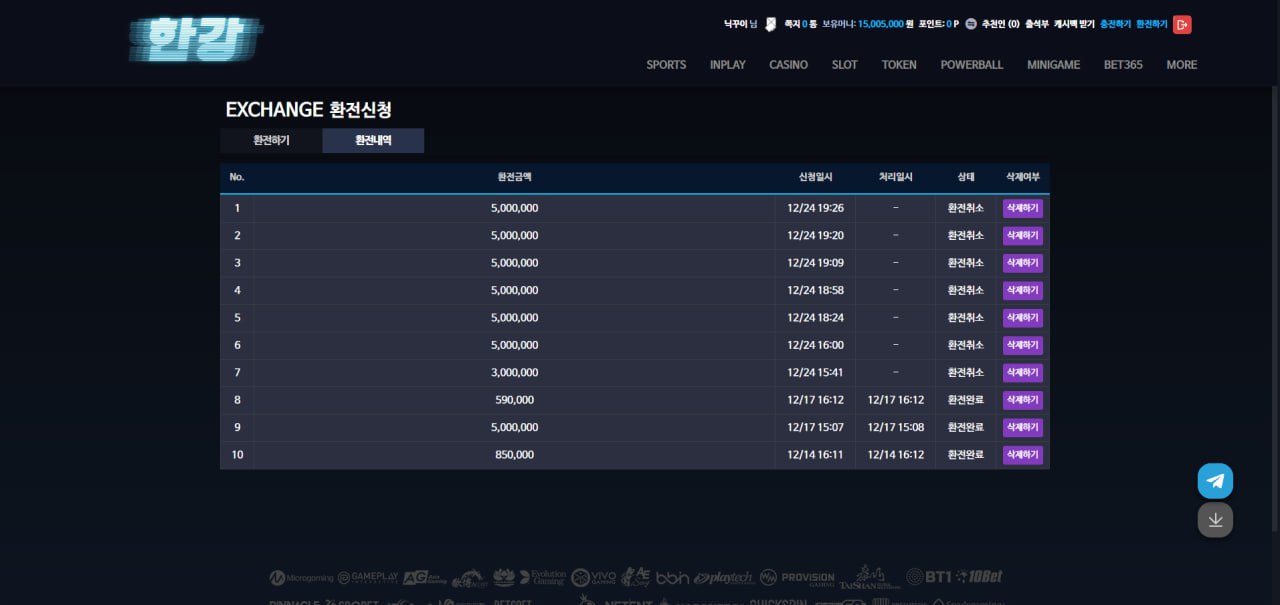The image size is (1280, 605).
Task: Delete the 590,000 withdrawal record
Action: point(1022,400)
